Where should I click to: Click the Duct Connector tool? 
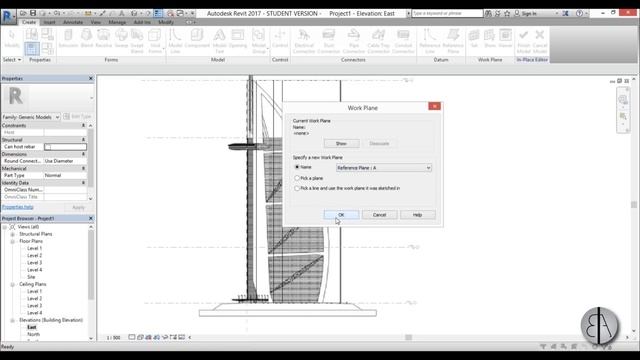point(329,41)
